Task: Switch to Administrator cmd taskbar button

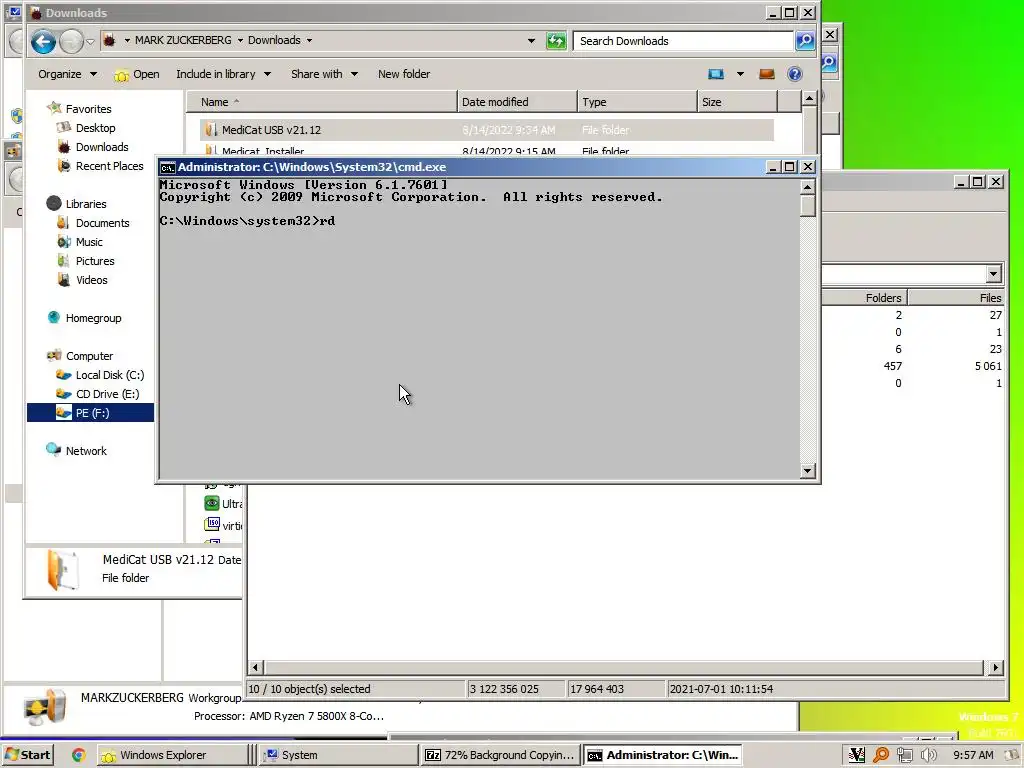Action: point(662,755)
